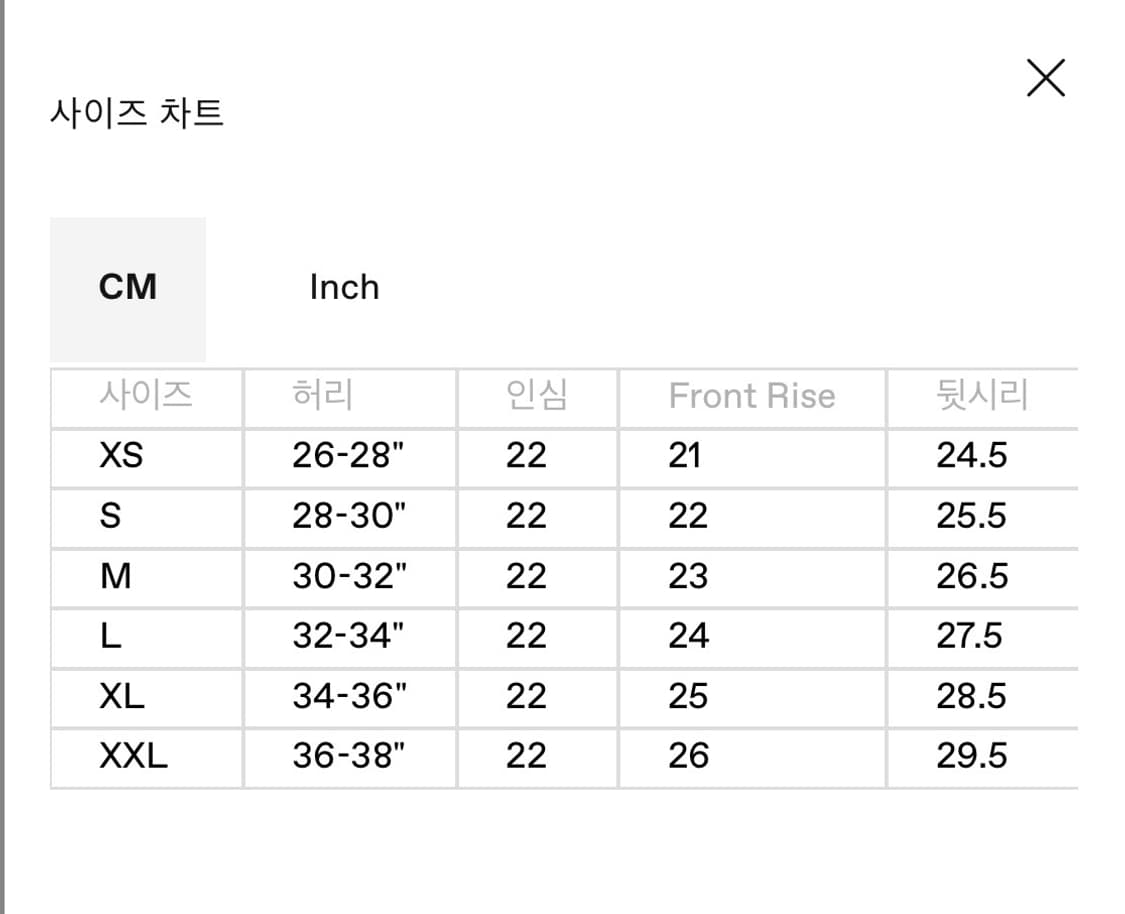Screen dimensions: 1125x914
Task: Select the L size row label
Action: point(110,636)
